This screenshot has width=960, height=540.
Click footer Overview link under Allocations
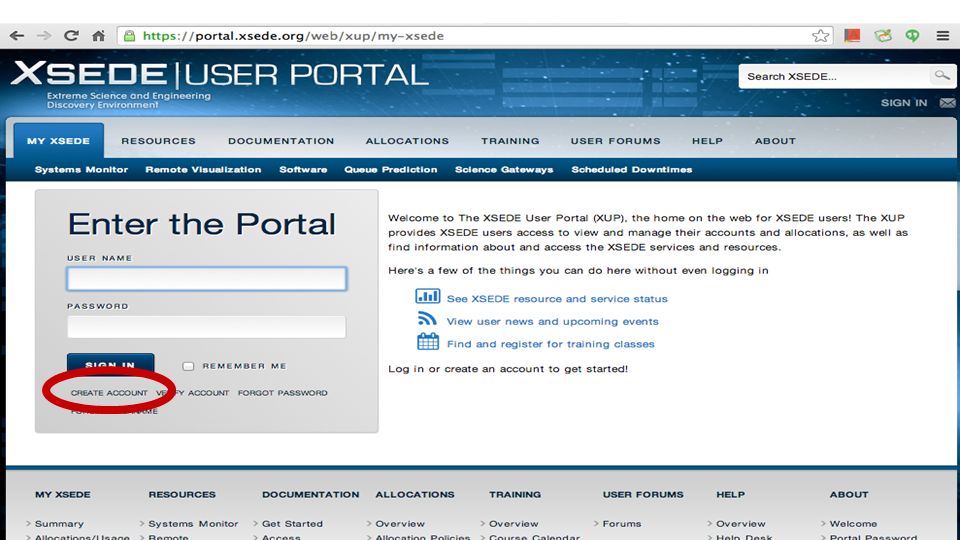[x=400, y=523]
